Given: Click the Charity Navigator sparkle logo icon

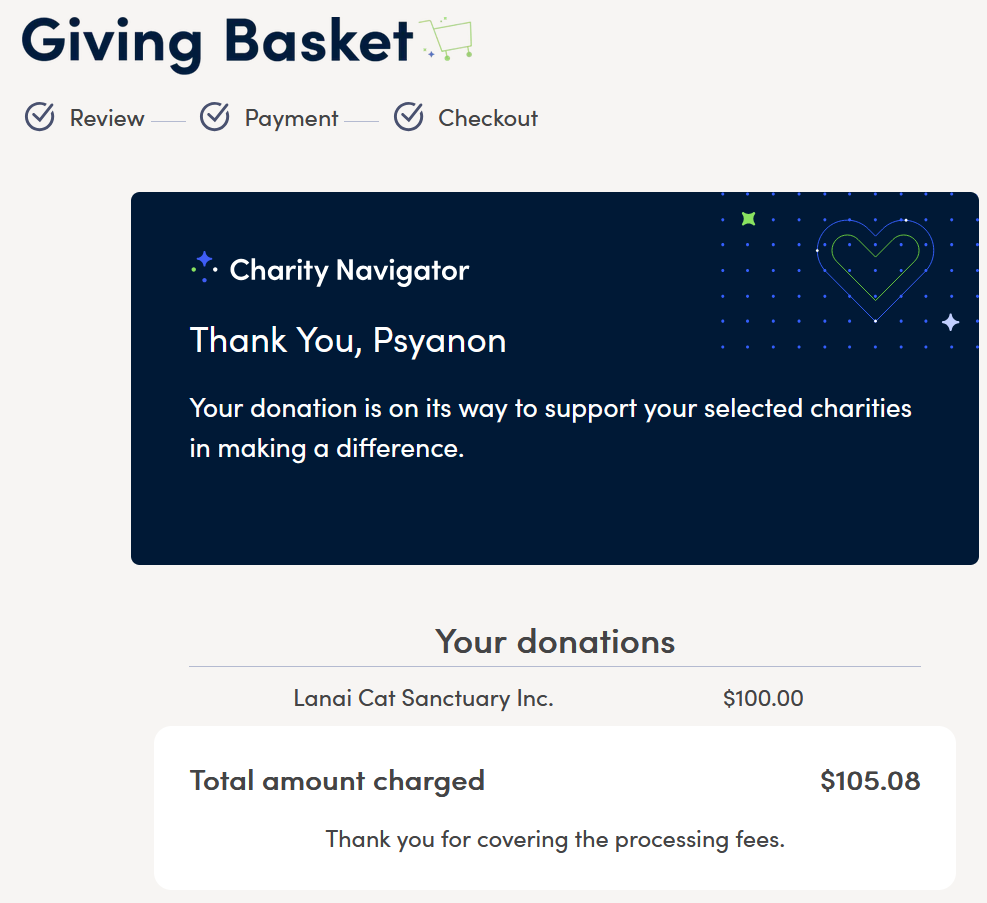Looking at the screenshot, I should (x=205, y=267).
